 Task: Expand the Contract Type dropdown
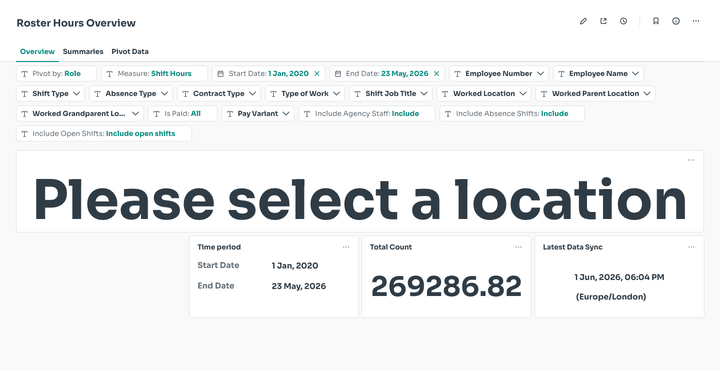(219, 94)
